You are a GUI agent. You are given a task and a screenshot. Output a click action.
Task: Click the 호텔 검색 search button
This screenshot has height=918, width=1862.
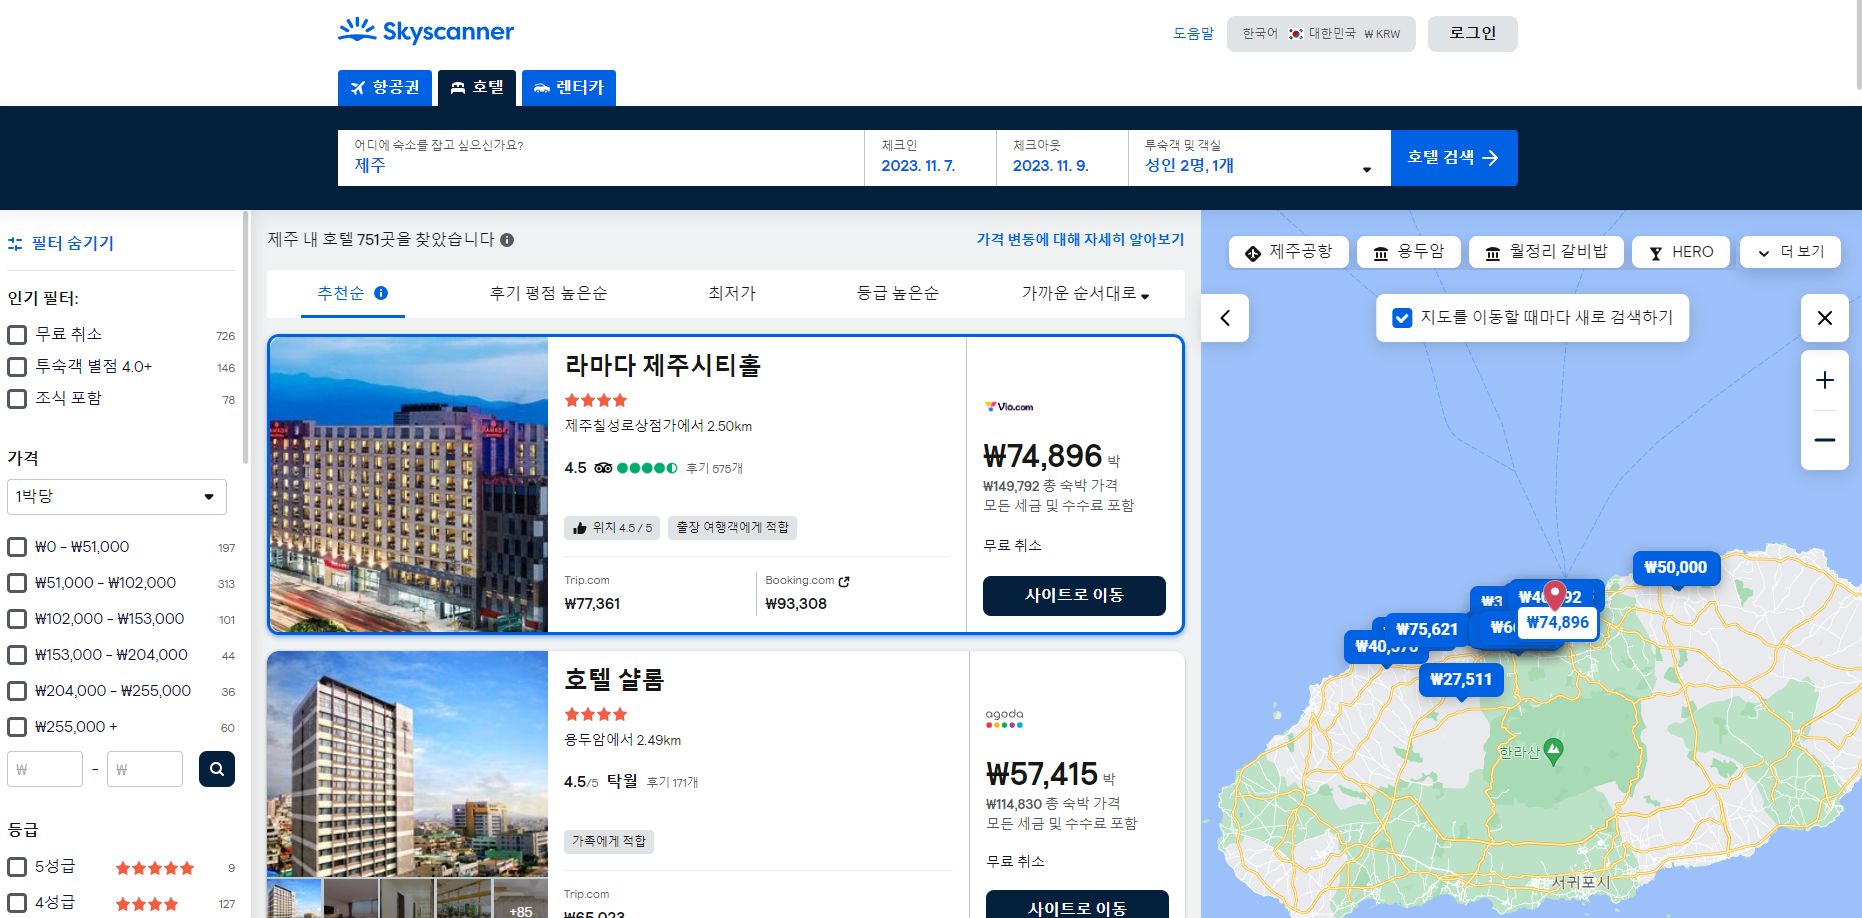pos(1454,157)
